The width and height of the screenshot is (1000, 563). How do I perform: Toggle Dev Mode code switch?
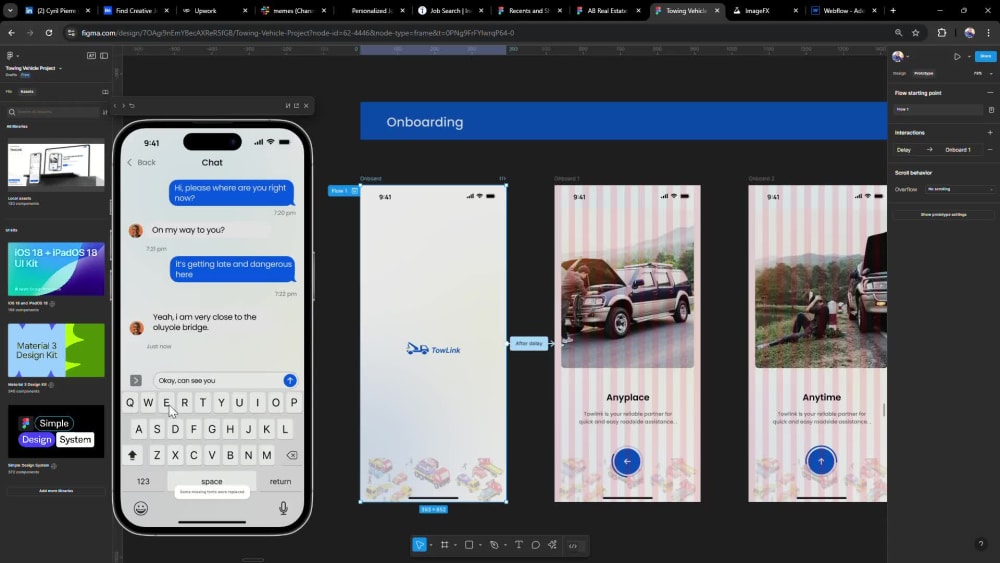[x=573, y=546]
